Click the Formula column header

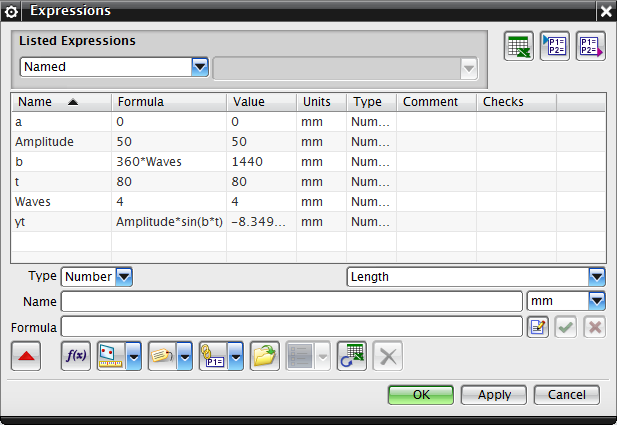point(169,102)
